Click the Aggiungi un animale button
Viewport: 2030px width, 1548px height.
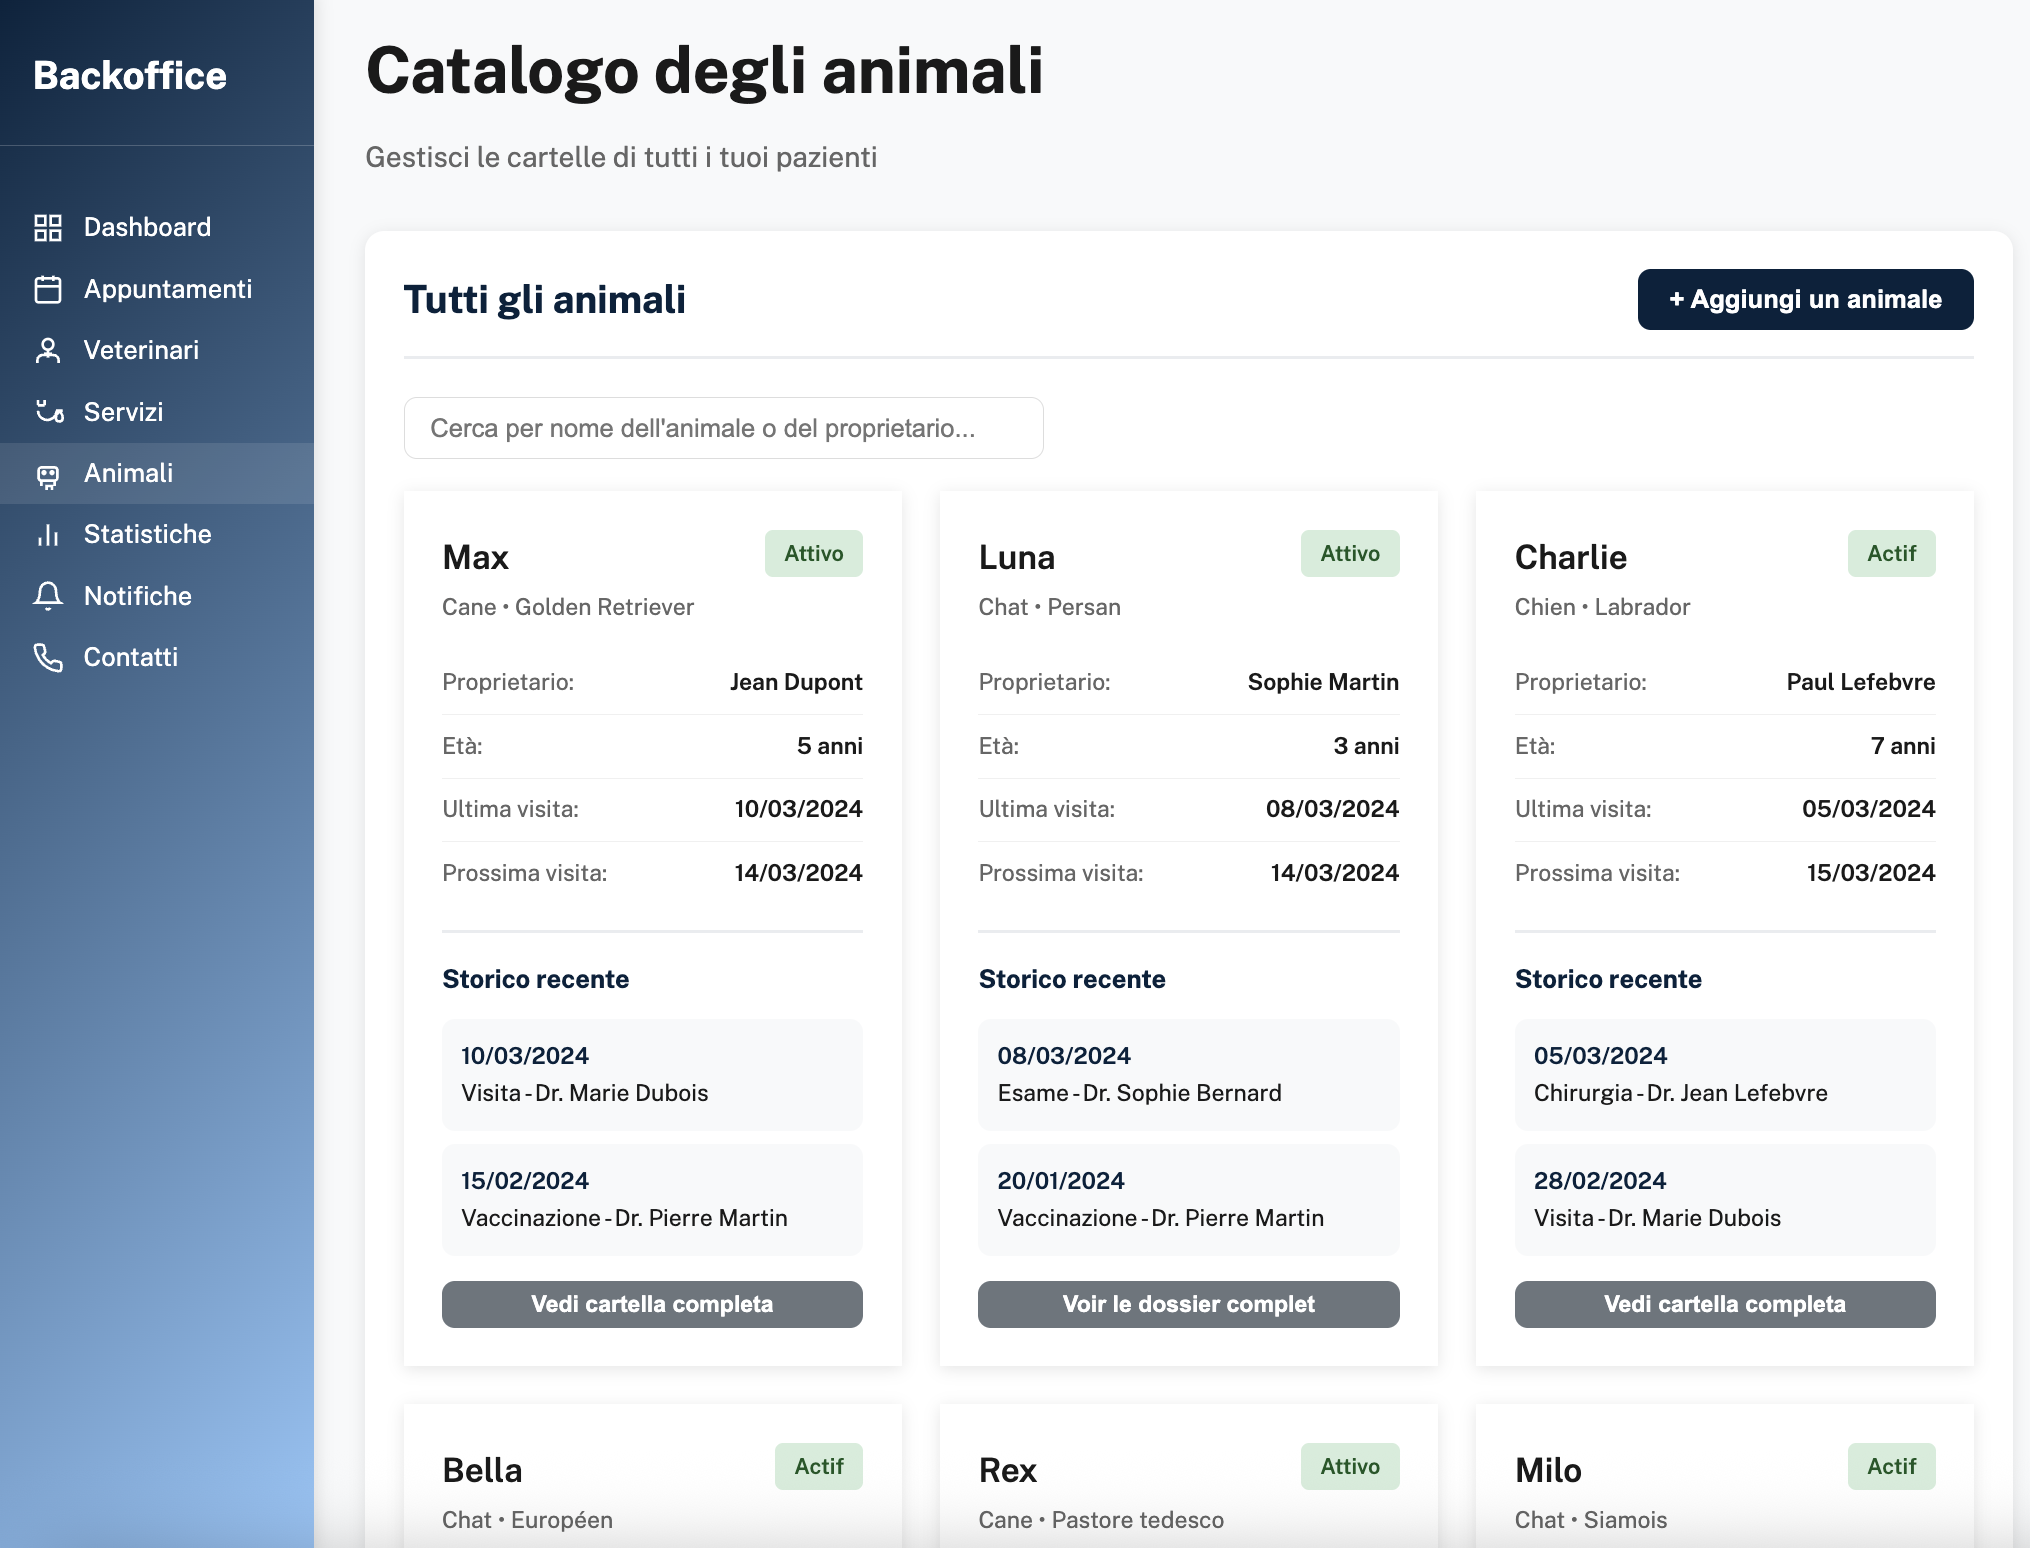[1805, 299]
